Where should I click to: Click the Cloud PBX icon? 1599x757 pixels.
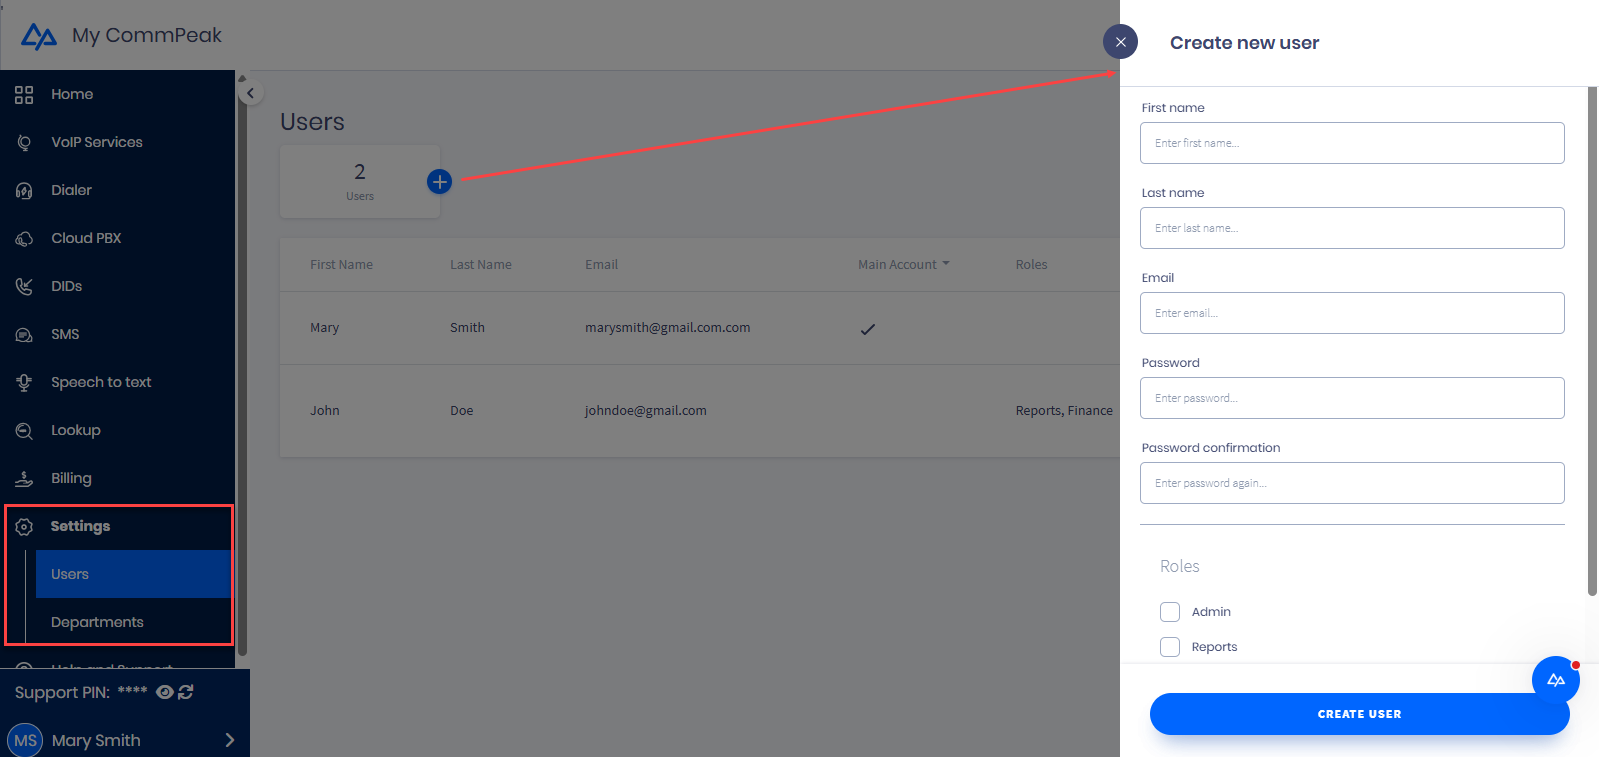[24, 239]
